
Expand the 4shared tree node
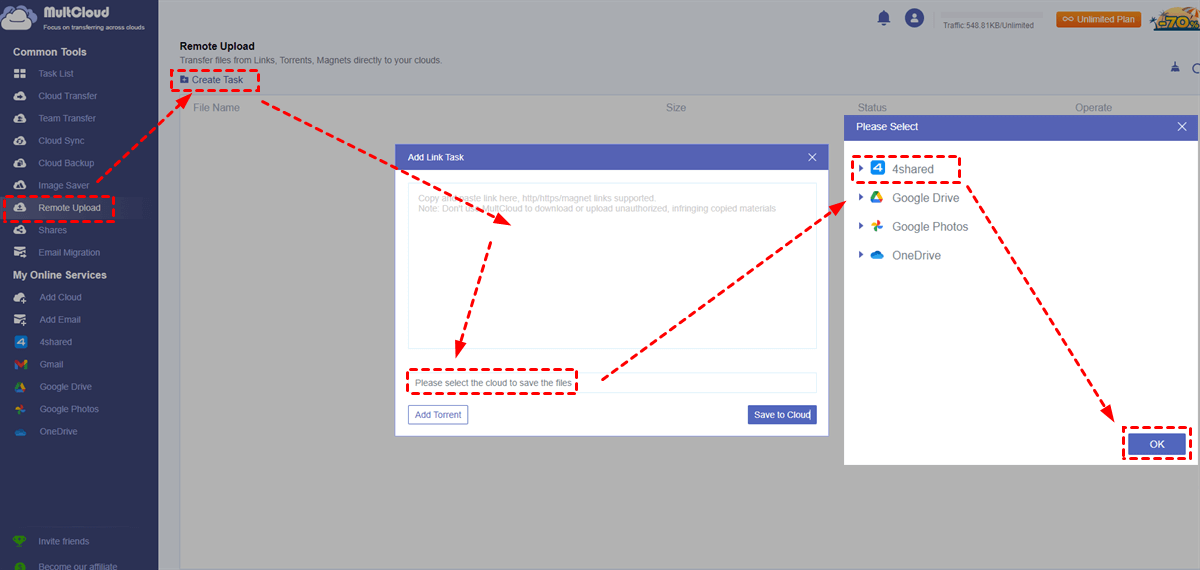pos(861,169)
